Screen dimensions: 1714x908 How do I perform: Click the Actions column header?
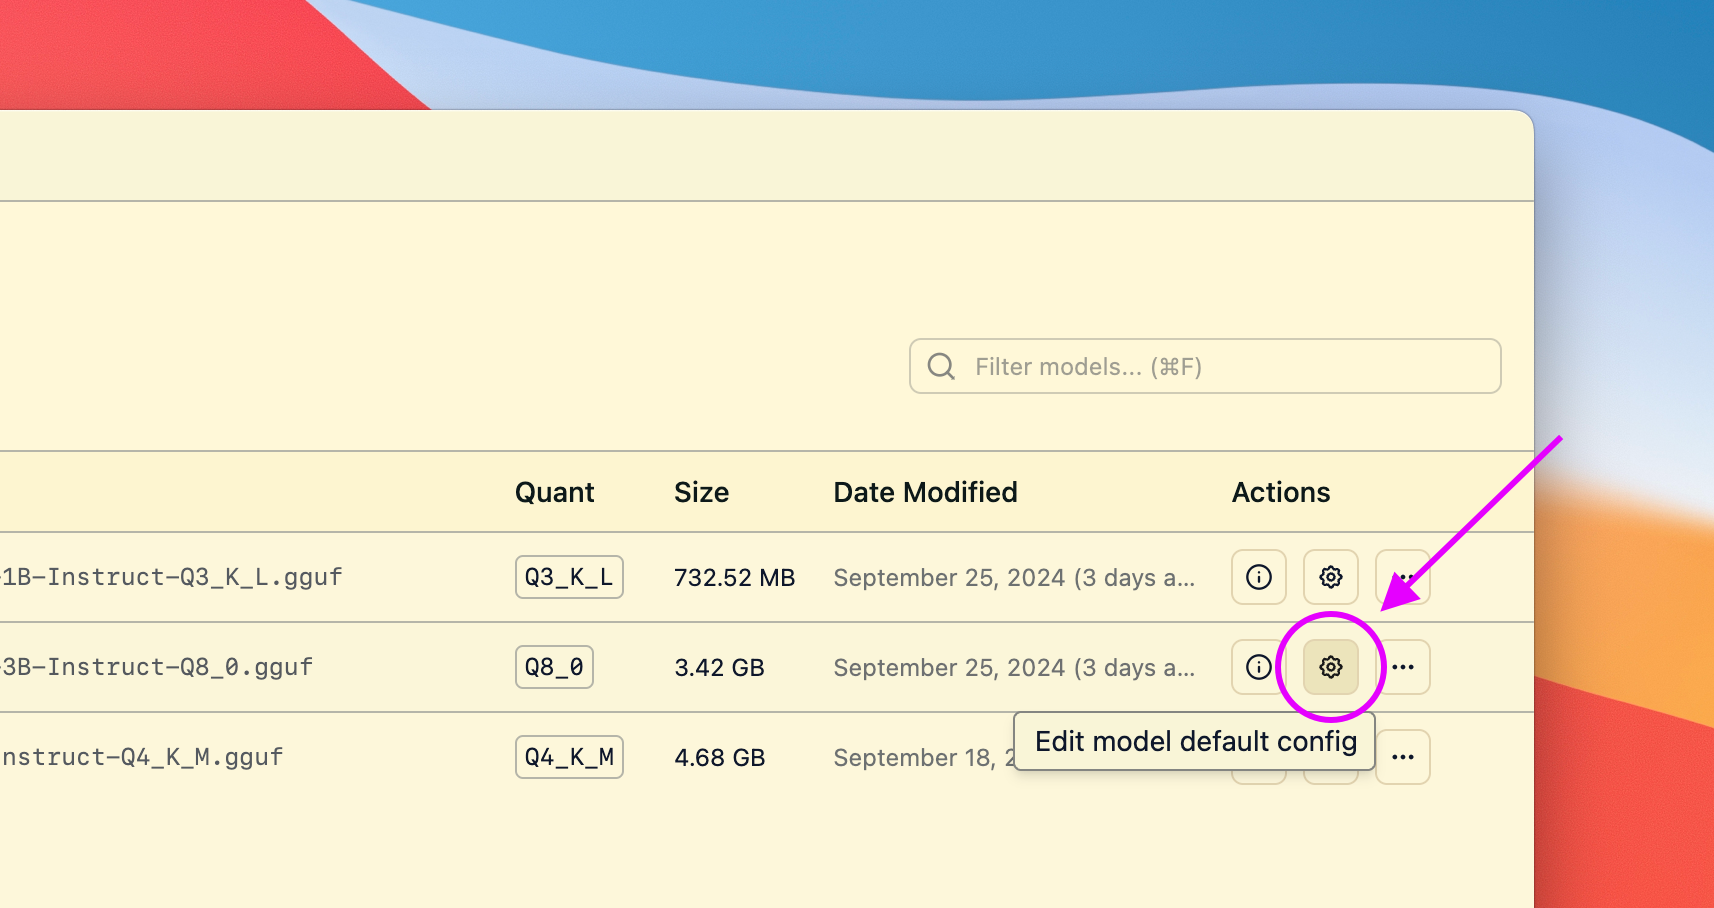(x=1281, y=492)
